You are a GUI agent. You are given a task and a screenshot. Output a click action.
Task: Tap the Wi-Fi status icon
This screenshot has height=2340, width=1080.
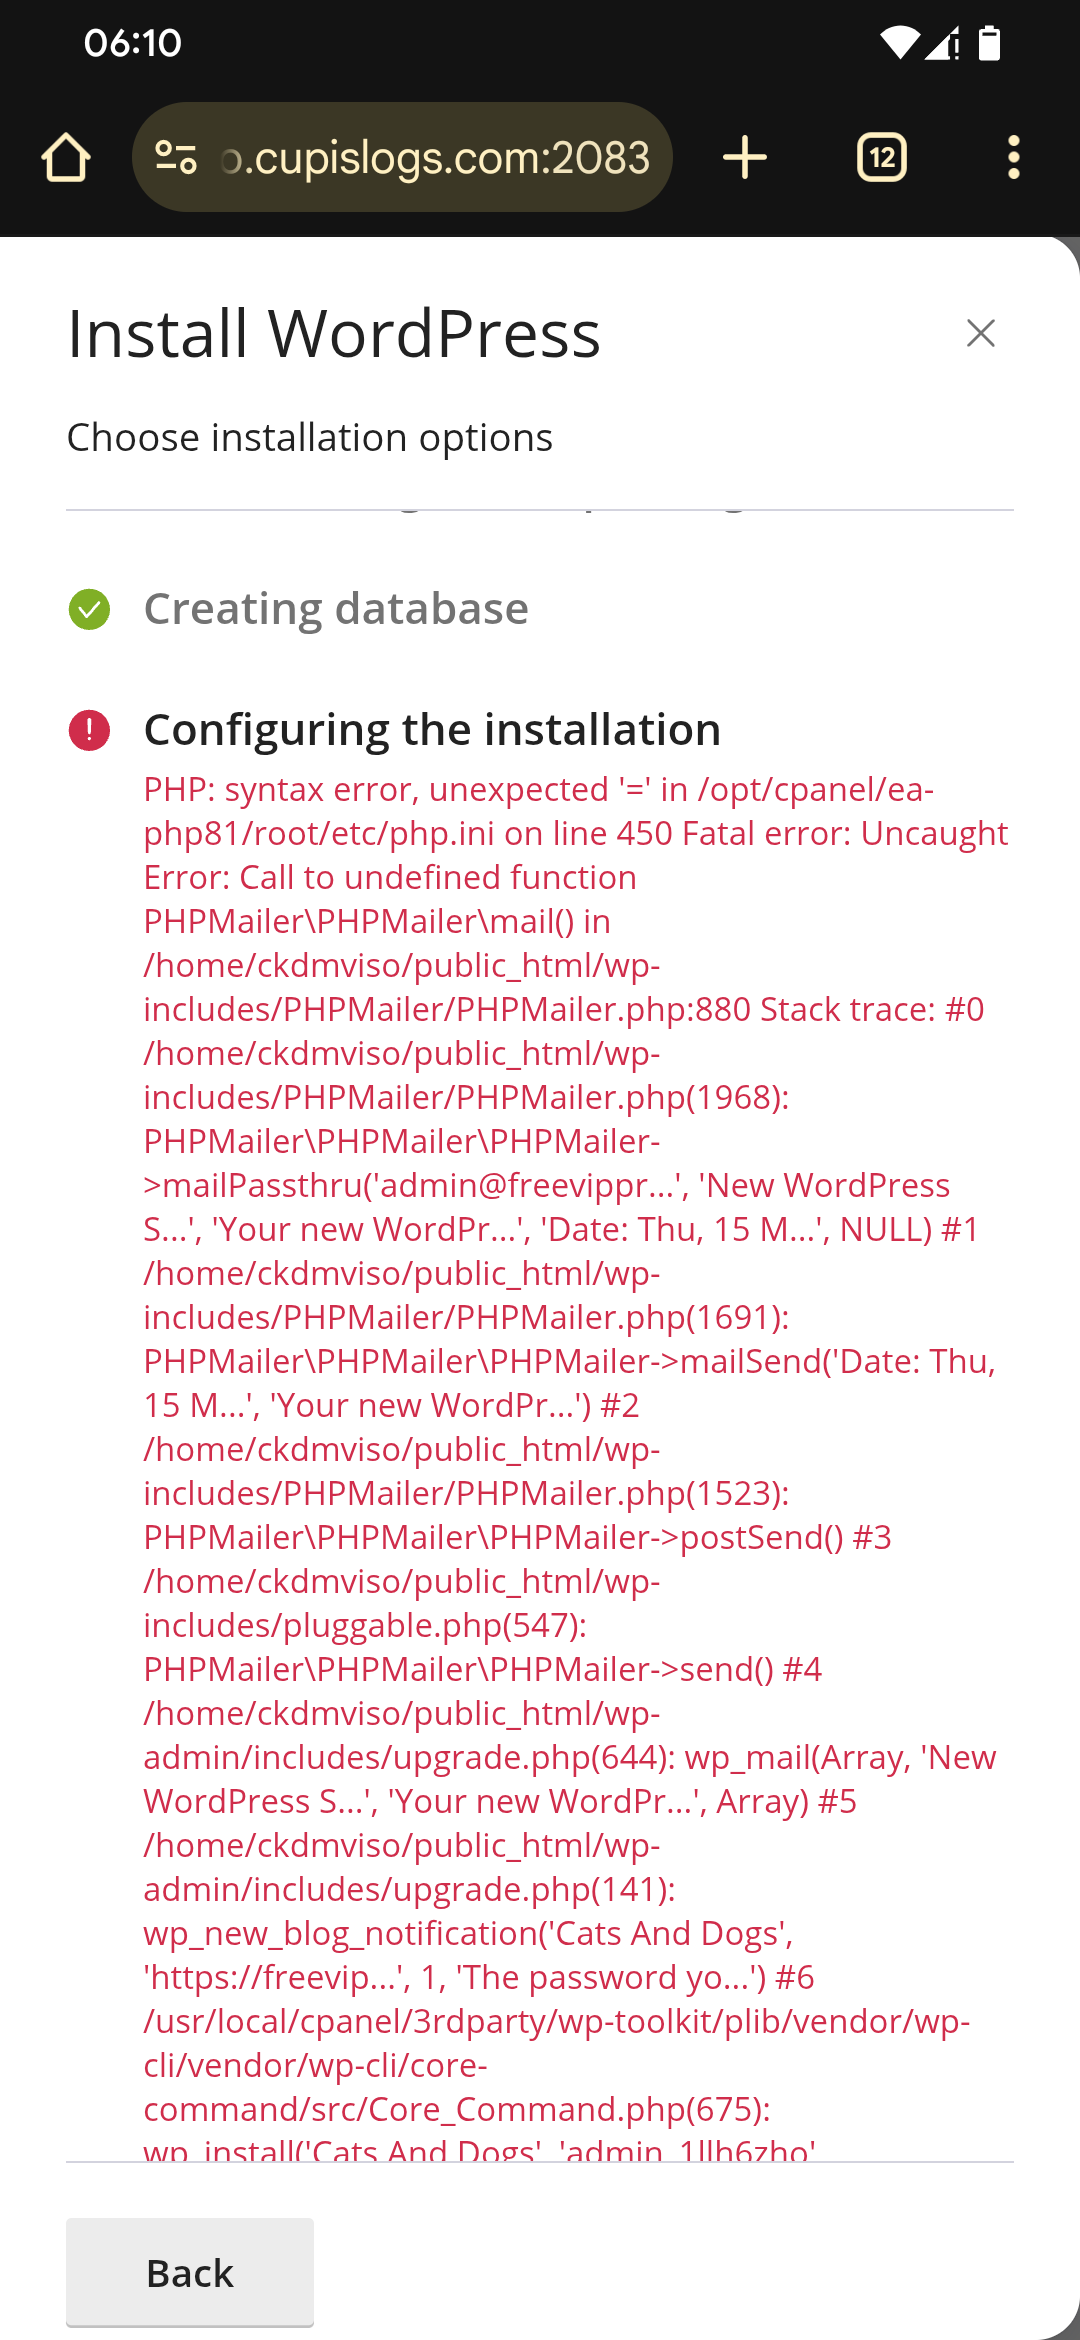[x=899, y=43]
